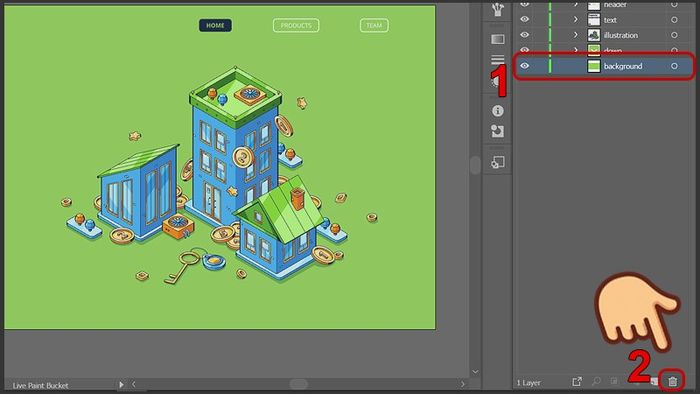The width and height of the screenshot is (700, 394).
Task: Open the Info panel icon
Action: [498, 111]
